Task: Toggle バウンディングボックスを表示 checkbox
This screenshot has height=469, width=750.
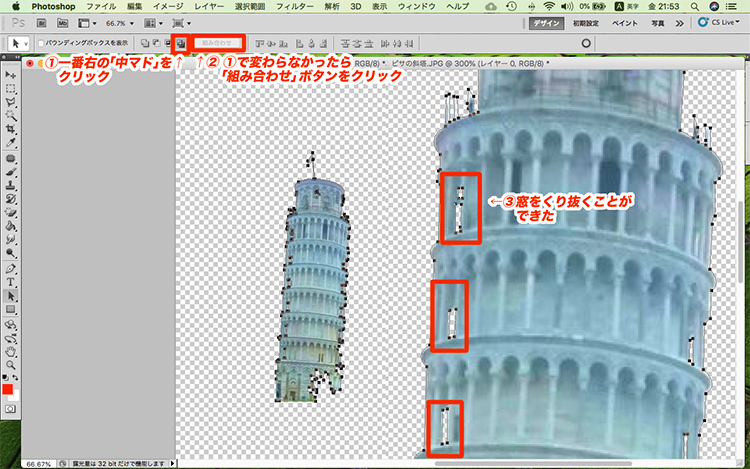Action: 41,43
